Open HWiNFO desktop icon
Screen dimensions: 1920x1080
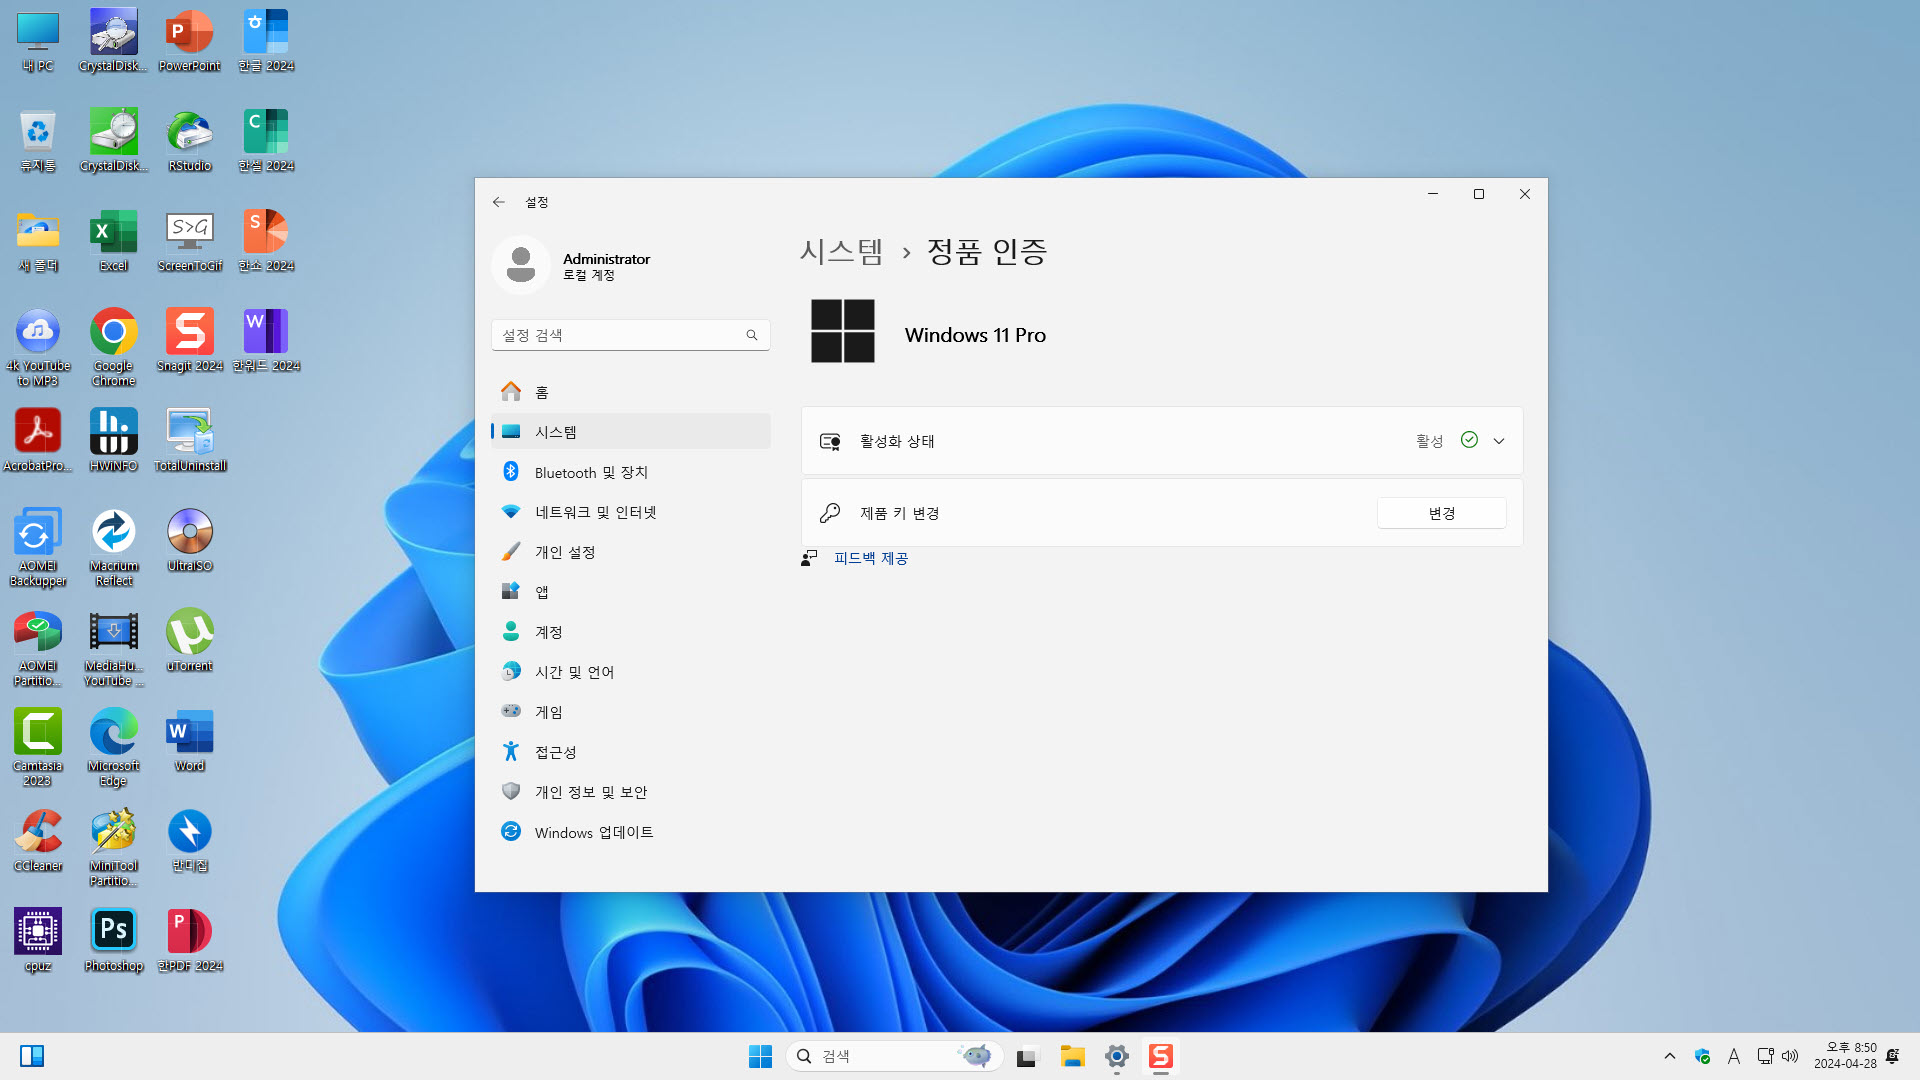[114, 440]
